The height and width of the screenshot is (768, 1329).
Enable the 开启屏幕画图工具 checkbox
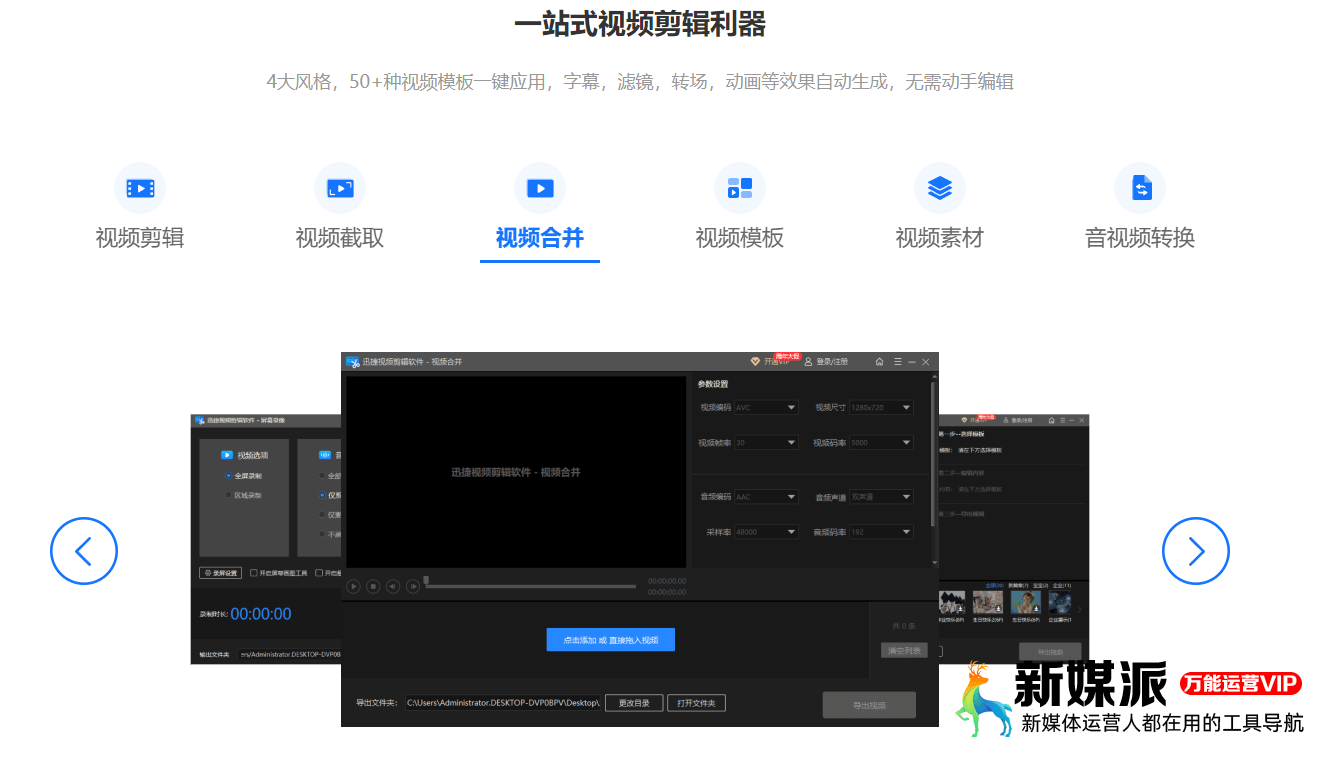click(x=253, y=573)
